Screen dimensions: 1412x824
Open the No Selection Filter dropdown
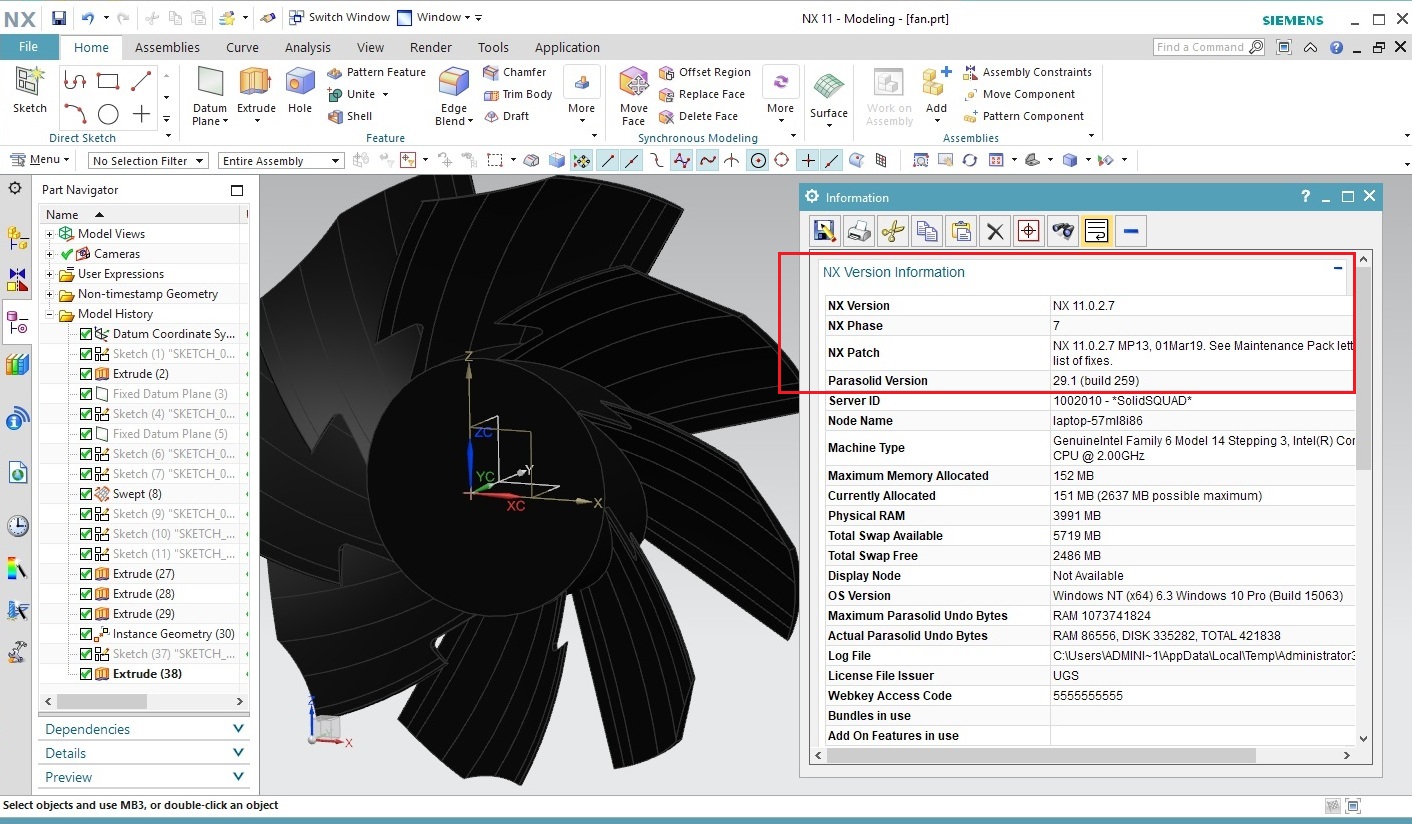click(148, 161)
